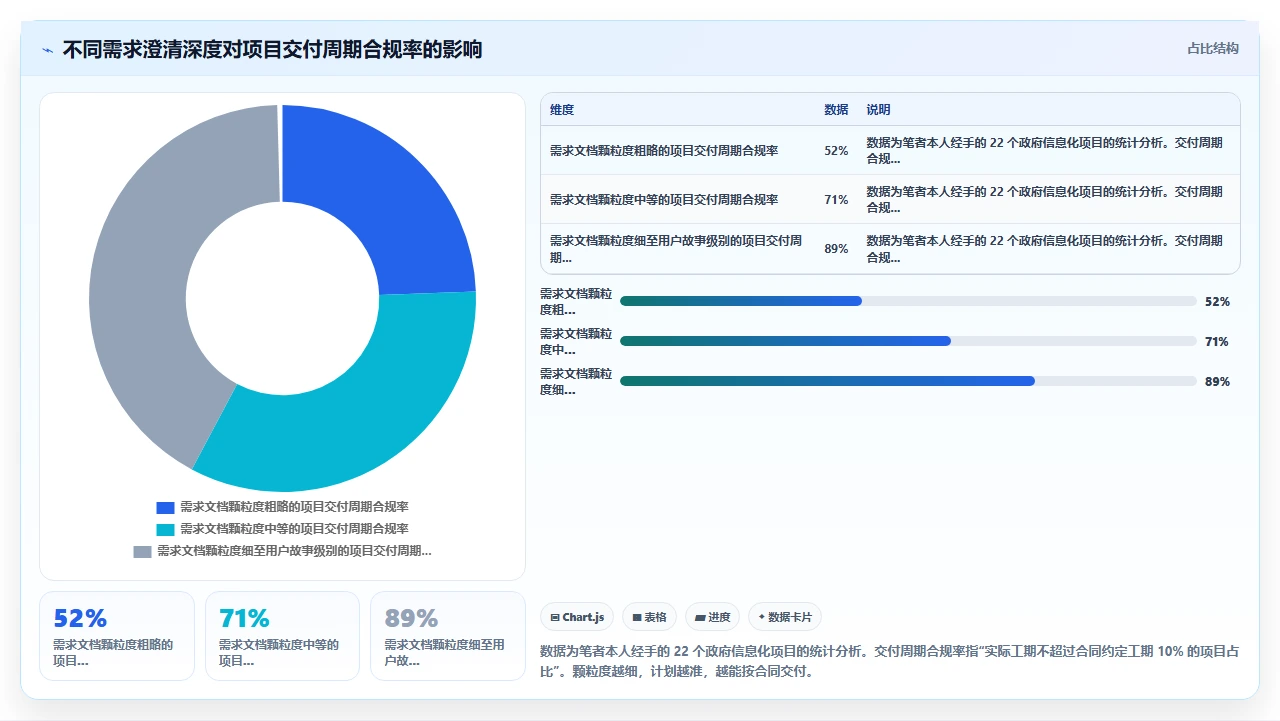Click the 占比结构 label in header
This screenshot has height=721, width=1280.
[1212, 48]
